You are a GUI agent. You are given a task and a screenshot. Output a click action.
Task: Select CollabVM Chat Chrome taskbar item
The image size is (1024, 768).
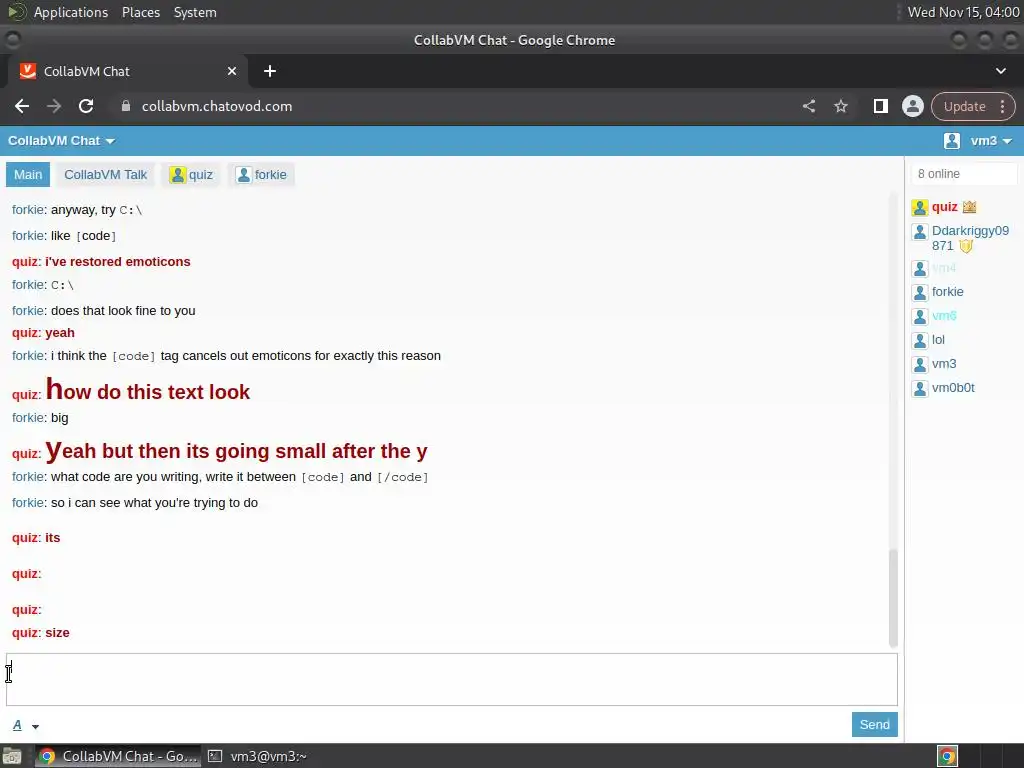click(118, 756)
